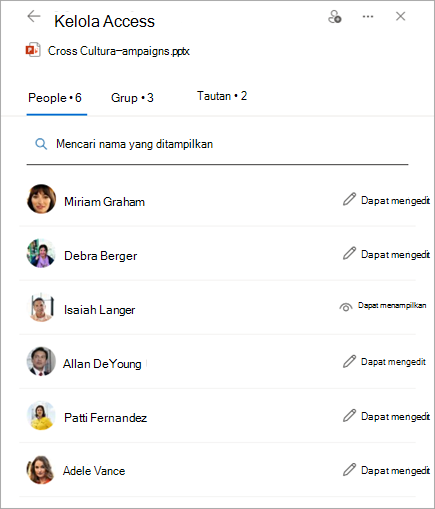
Task: Switch to the Grup tab
Action: coord(132,98)
